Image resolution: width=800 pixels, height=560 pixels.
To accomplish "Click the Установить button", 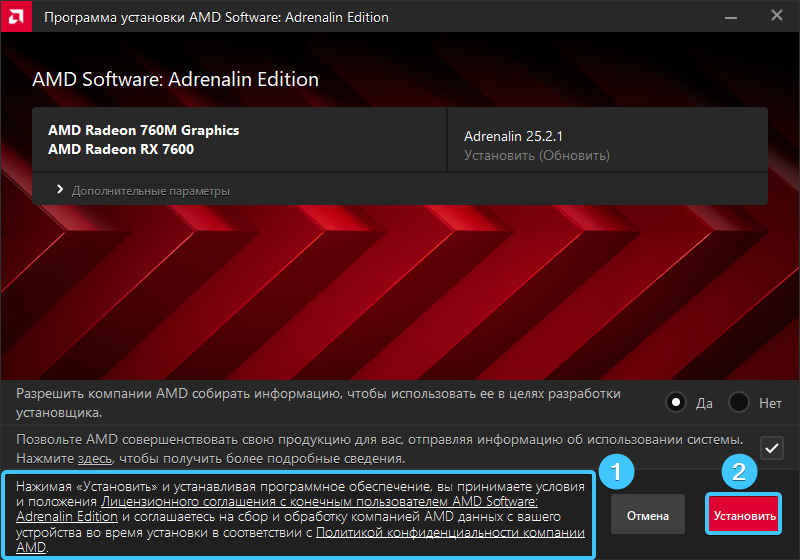I will click(x=744, y=516).
